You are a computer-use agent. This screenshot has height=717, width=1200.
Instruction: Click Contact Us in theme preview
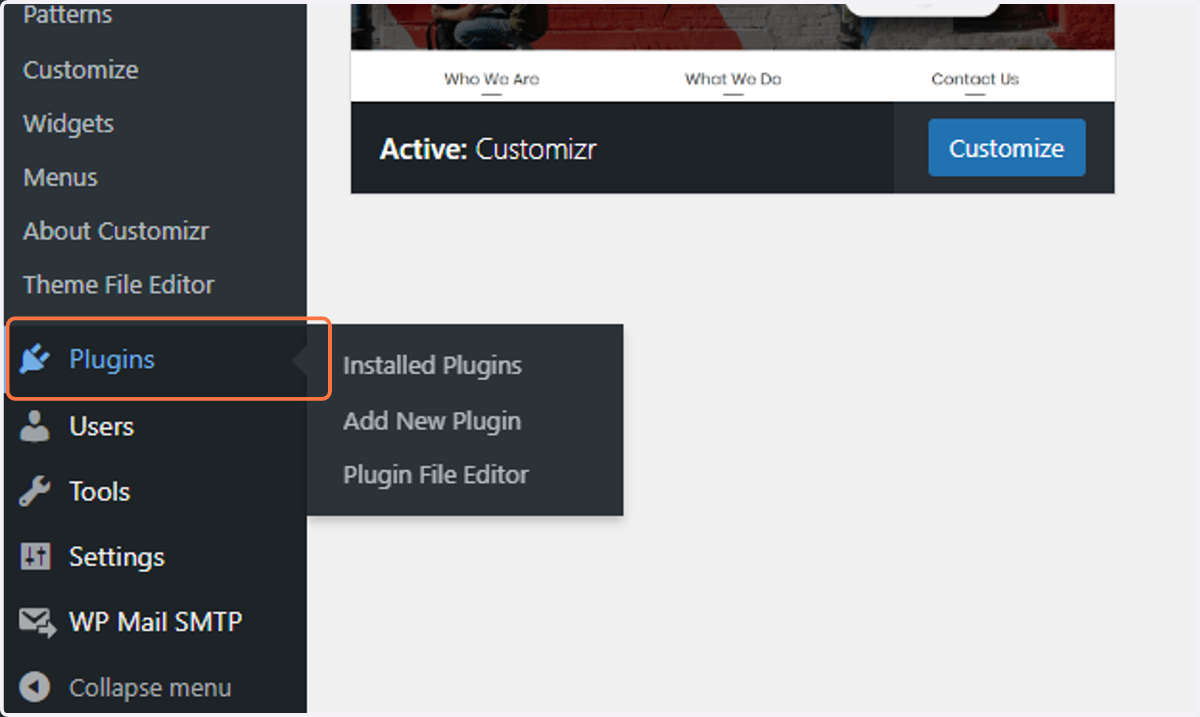click(x=975, y=79)
